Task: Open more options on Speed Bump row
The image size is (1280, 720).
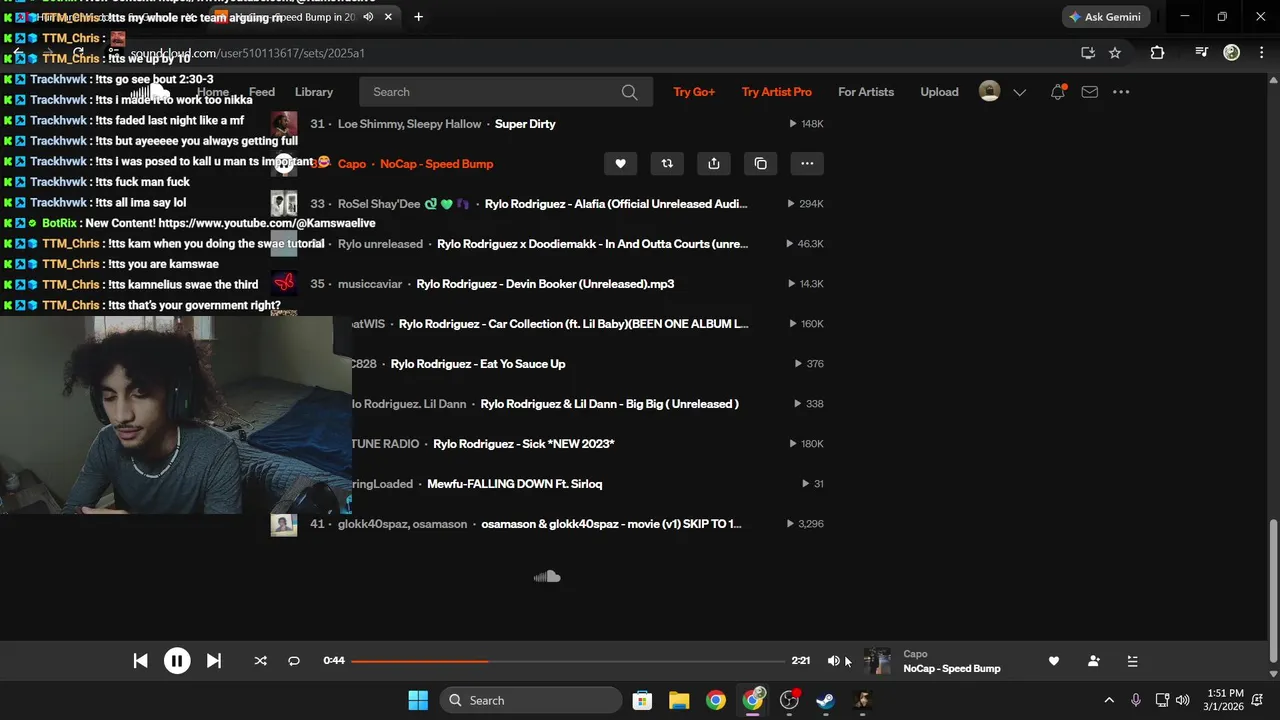Action: pos(807,164)
